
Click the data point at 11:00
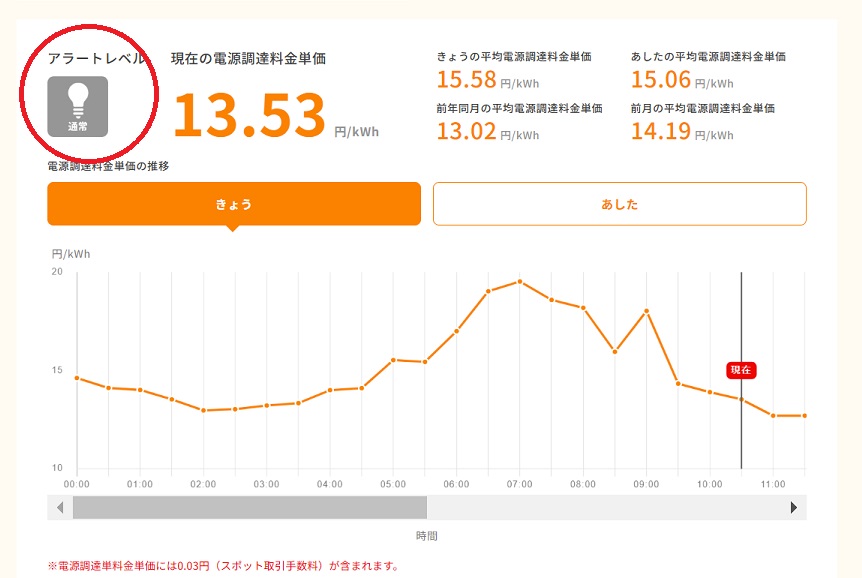click(x=773, y=415)
